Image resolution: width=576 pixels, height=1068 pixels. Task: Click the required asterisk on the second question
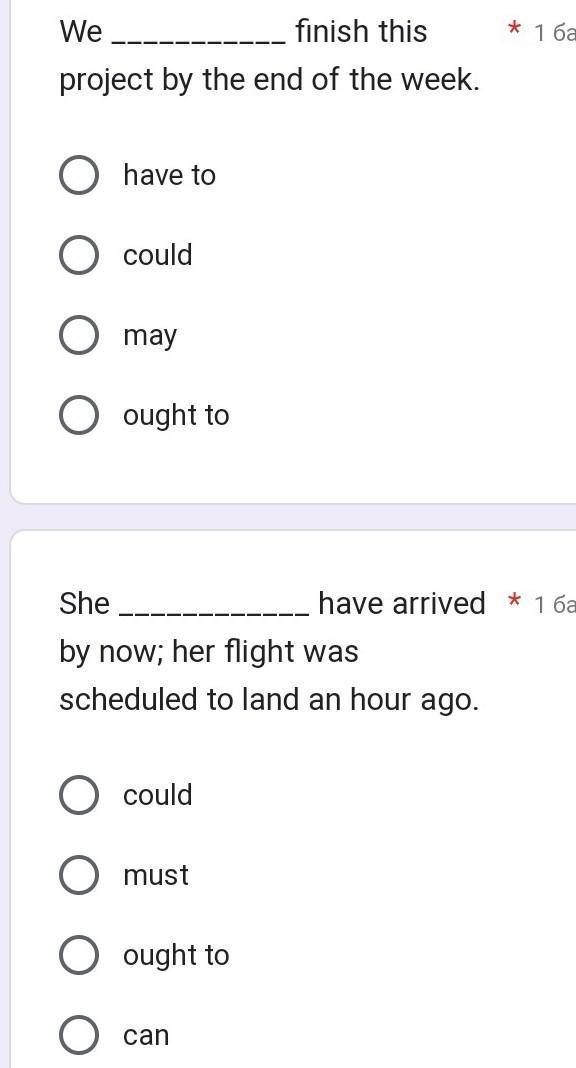tap(515, 603)
